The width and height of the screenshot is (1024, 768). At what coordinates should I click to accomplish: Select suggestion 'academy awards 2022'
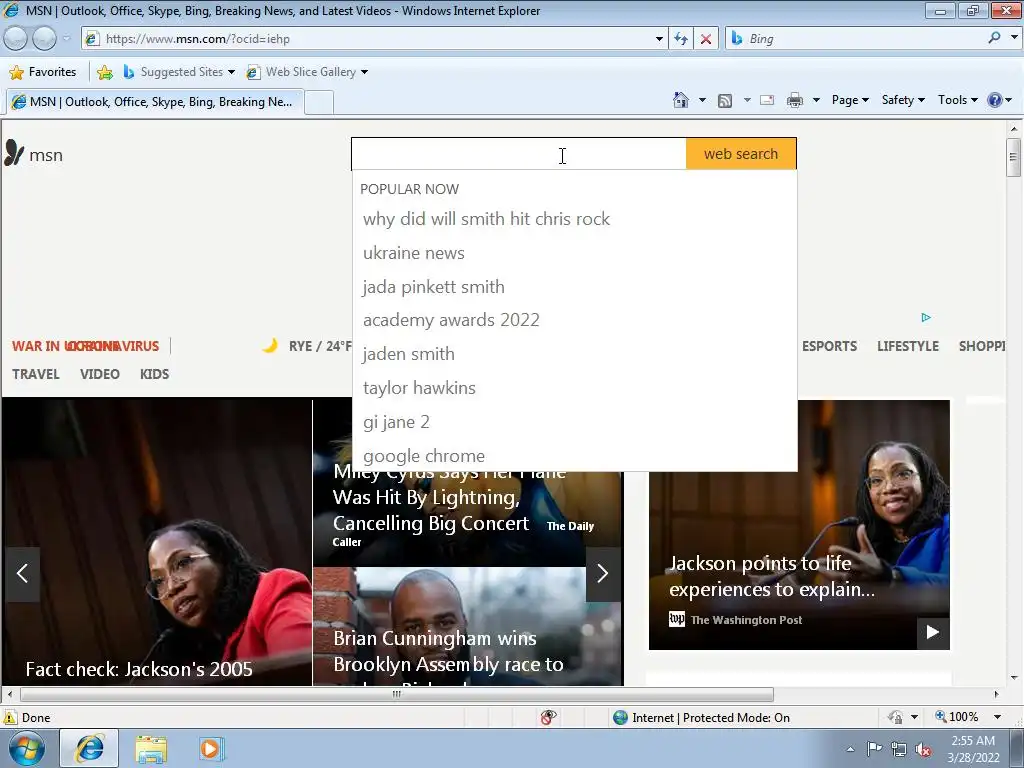pos(574,320)
